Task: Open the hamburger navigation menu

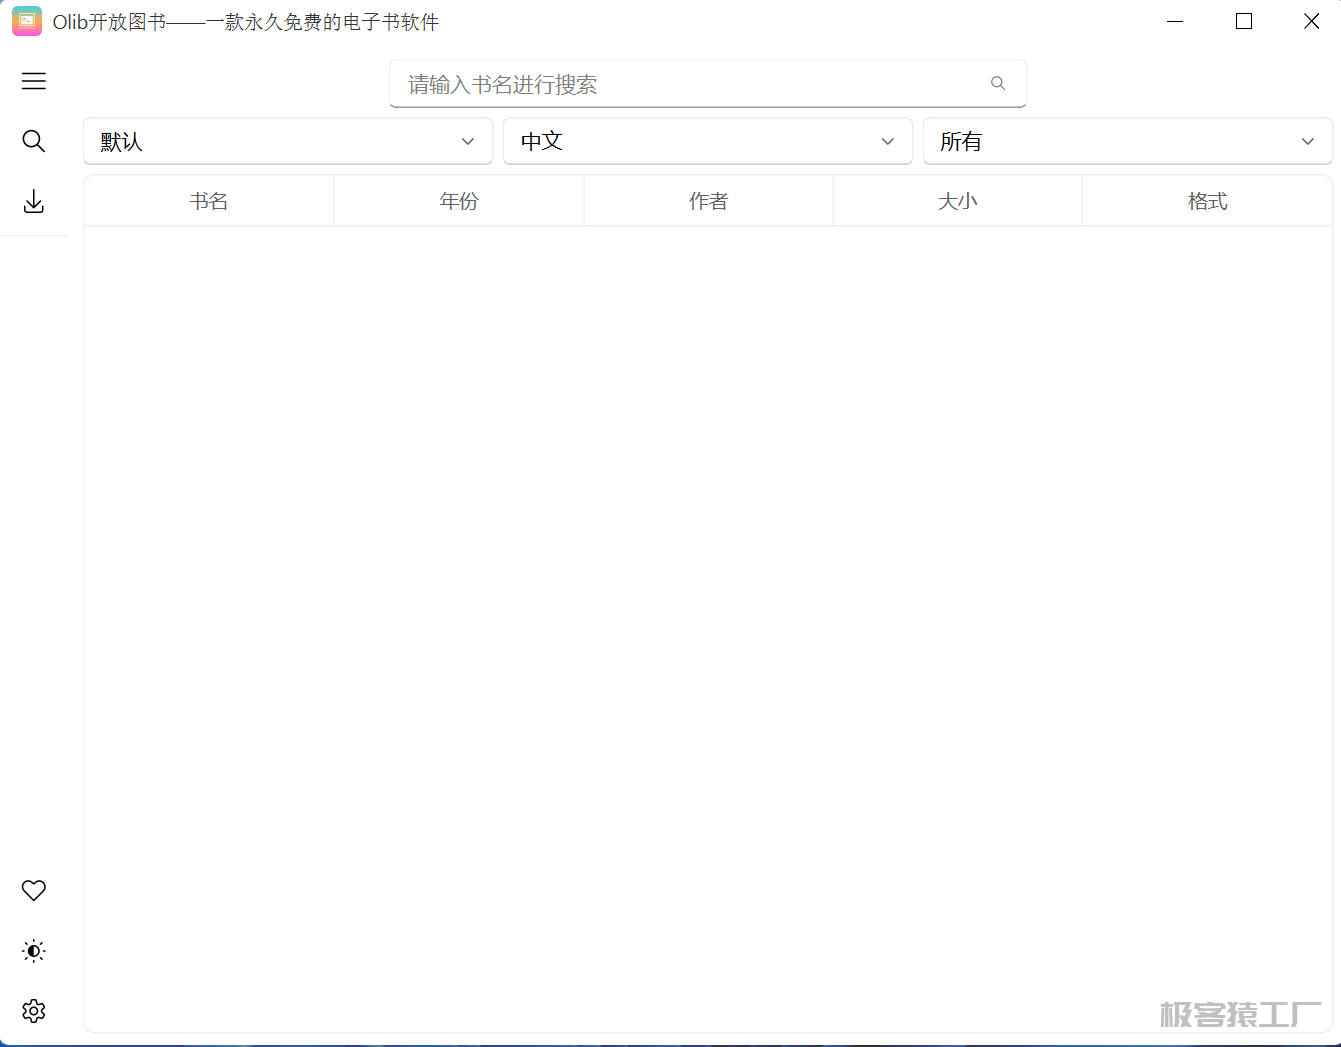Action: (x=34, y=81)
